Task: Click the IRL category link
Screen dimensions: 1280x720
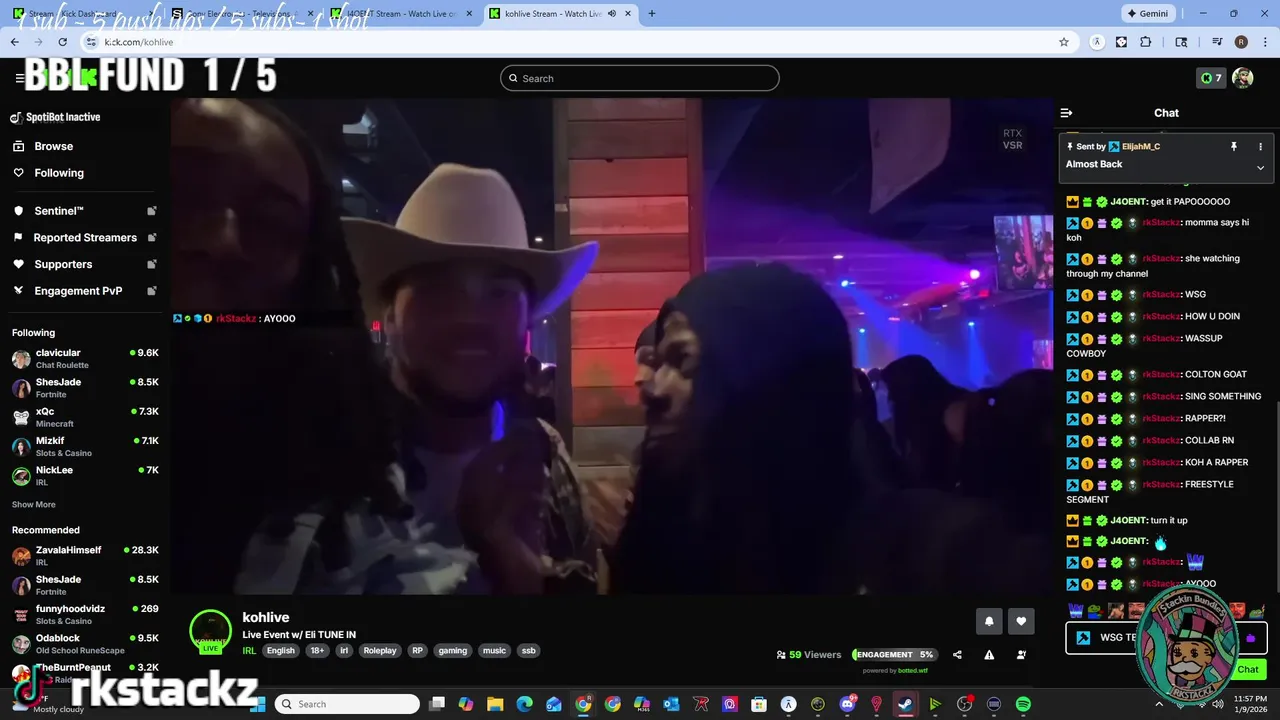Action: (249, 651)
